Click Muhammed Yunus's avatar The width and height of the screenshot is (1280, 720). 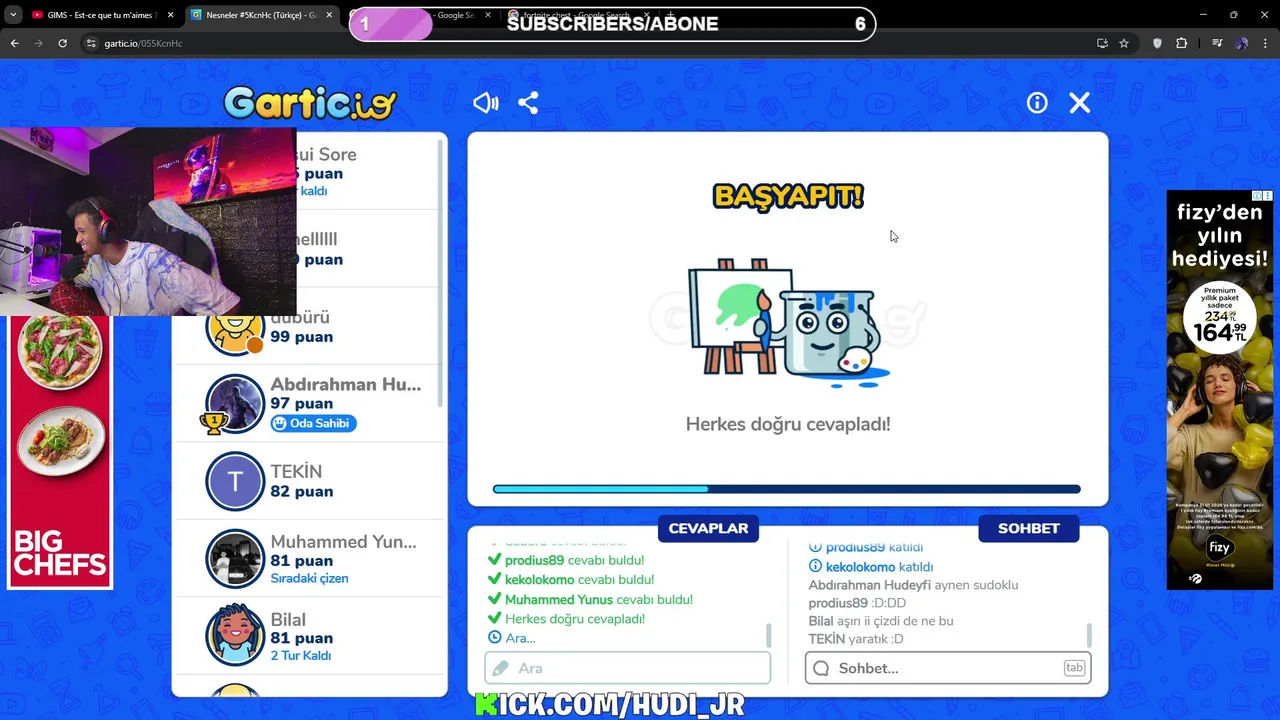coord(235,559)
